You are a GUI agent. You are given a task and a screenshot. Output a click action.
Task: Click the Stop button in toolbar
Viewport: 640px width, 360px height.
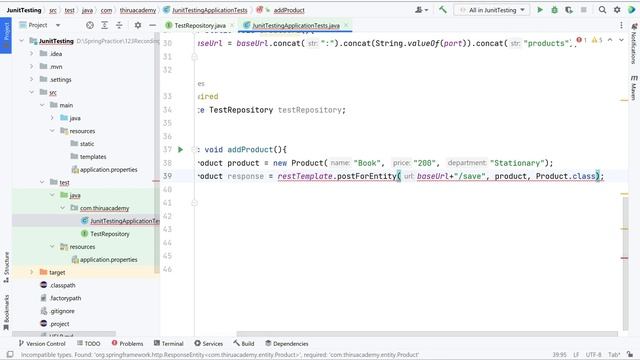tap(584, 10)
